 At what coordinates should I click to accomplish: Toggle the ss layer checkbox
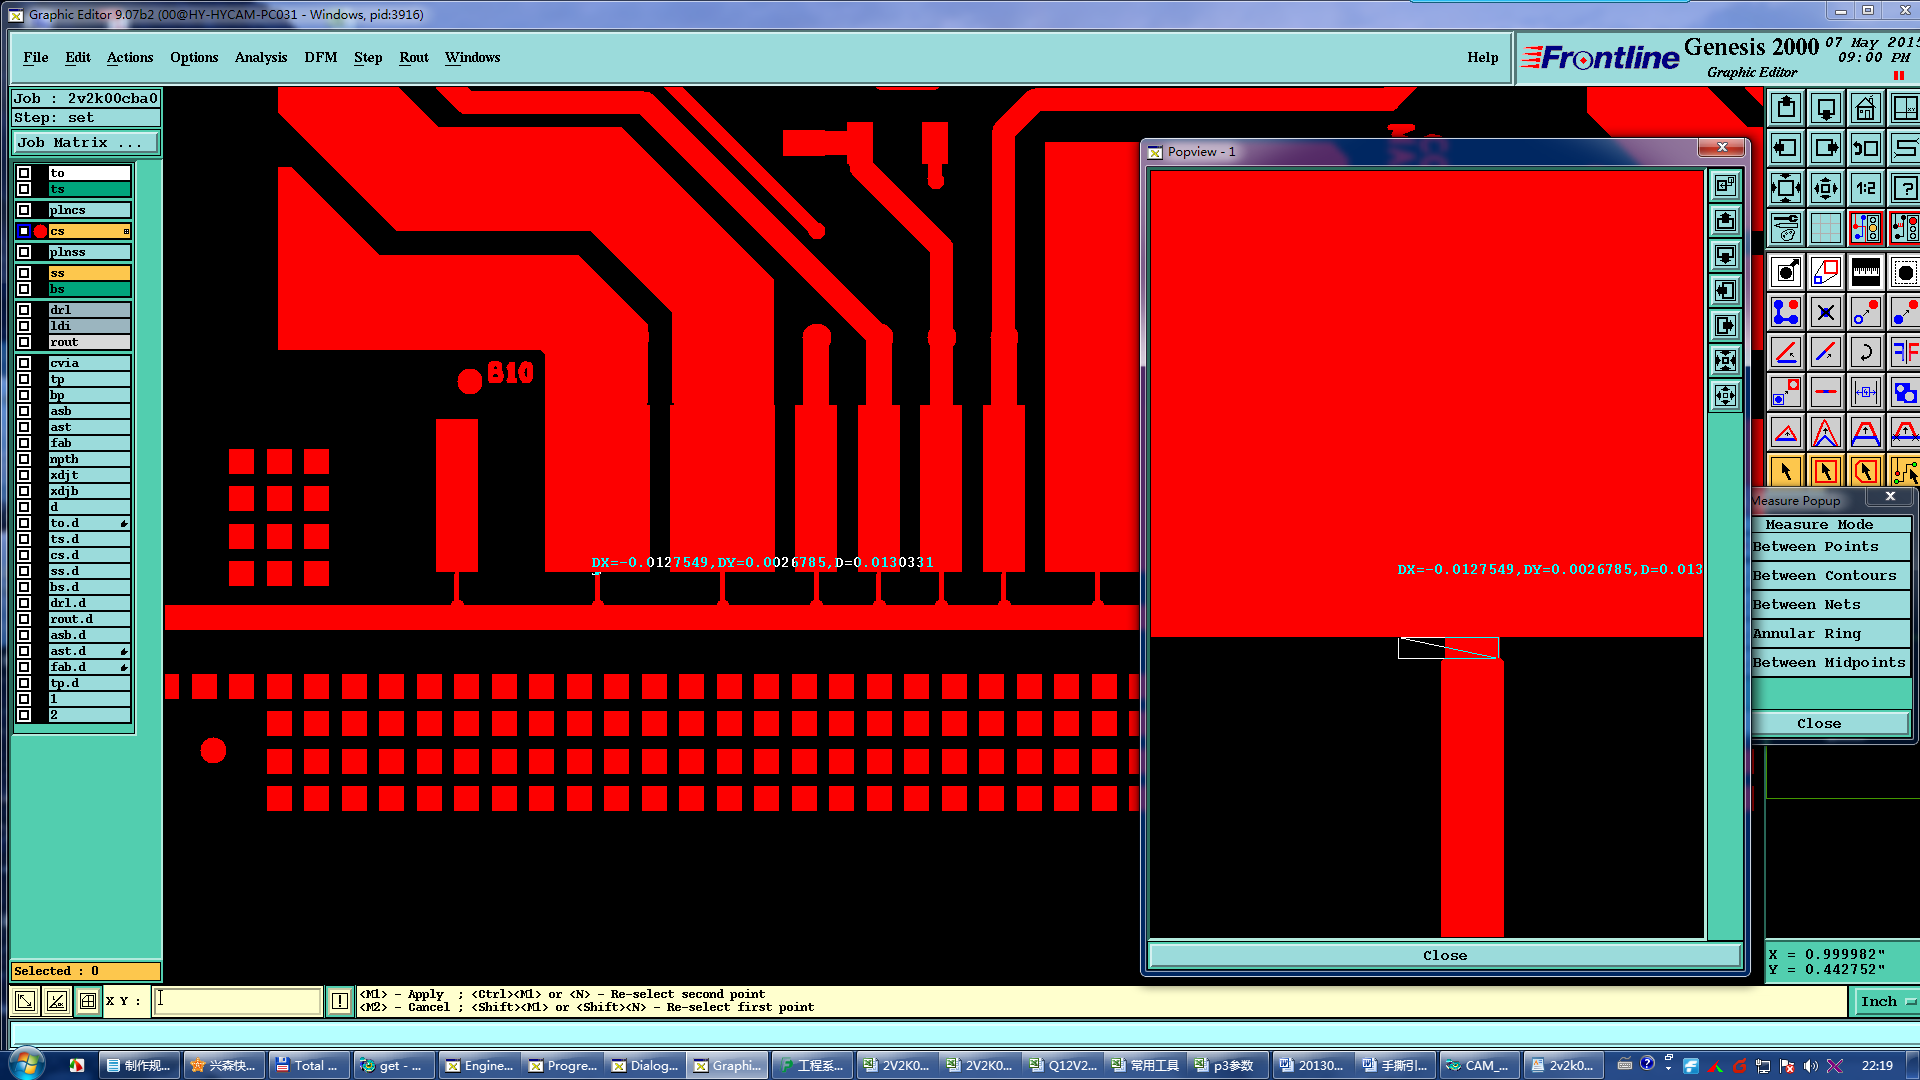point(24,273)
